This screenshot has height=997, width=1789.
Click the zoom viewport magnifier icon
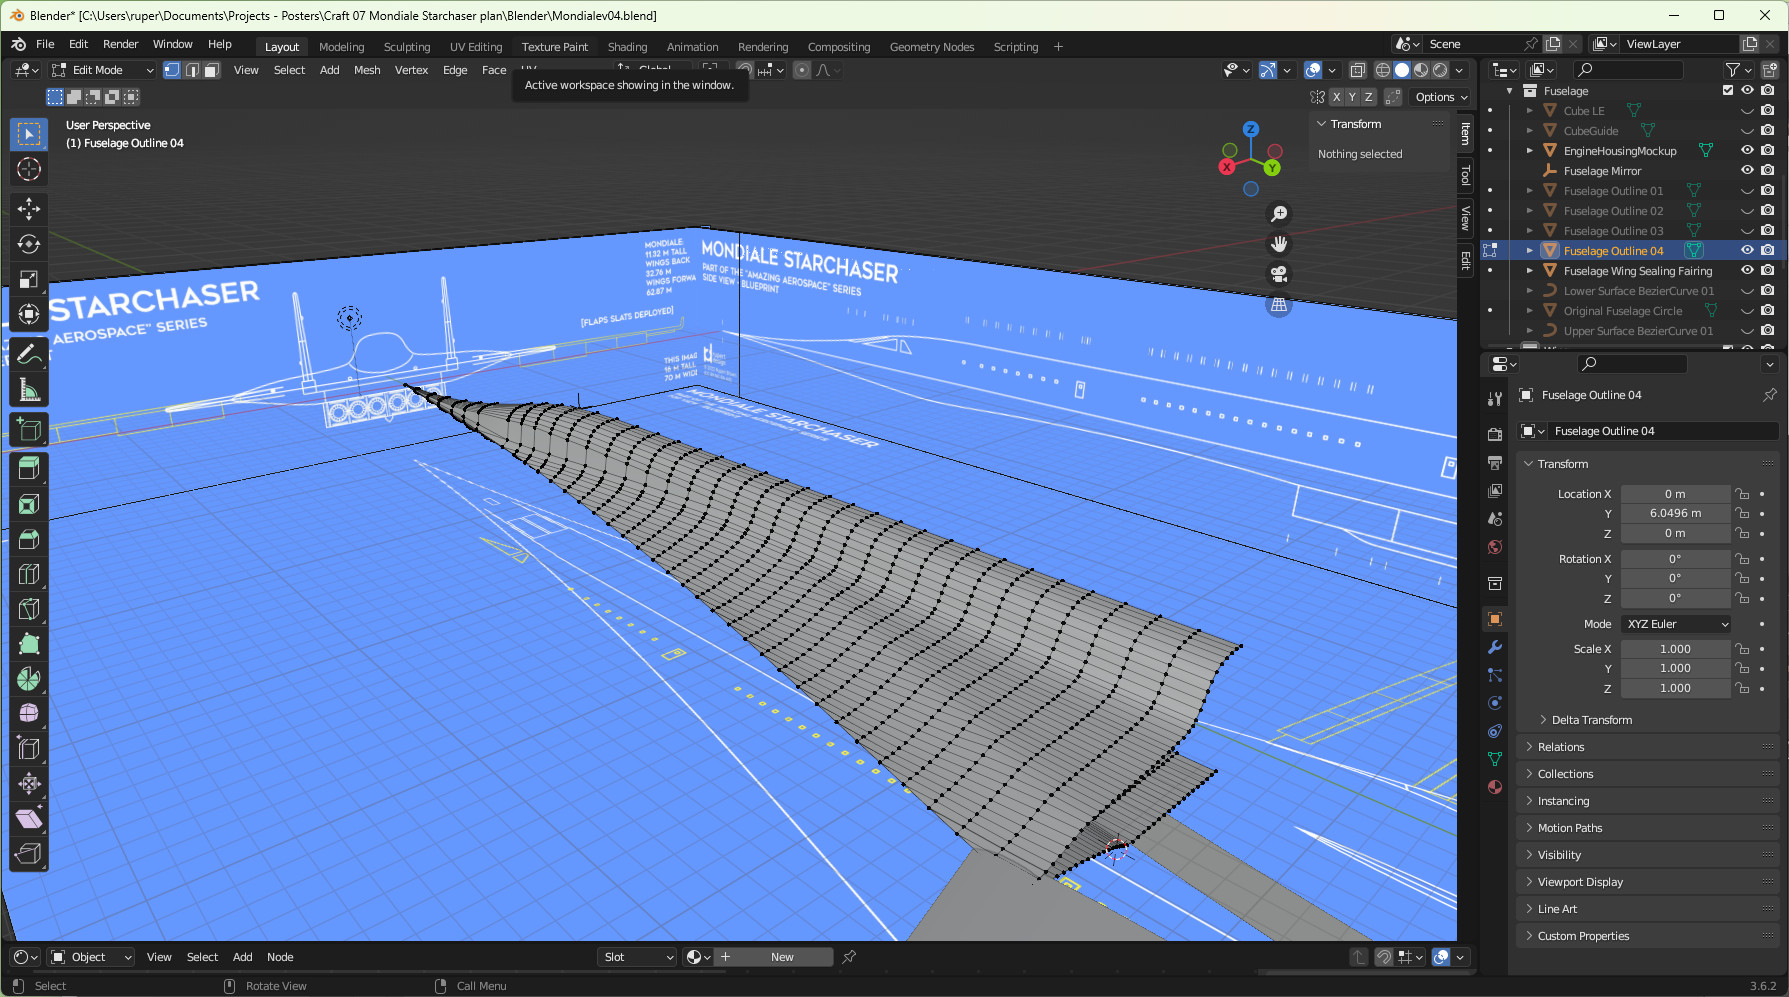point(1278,214)
